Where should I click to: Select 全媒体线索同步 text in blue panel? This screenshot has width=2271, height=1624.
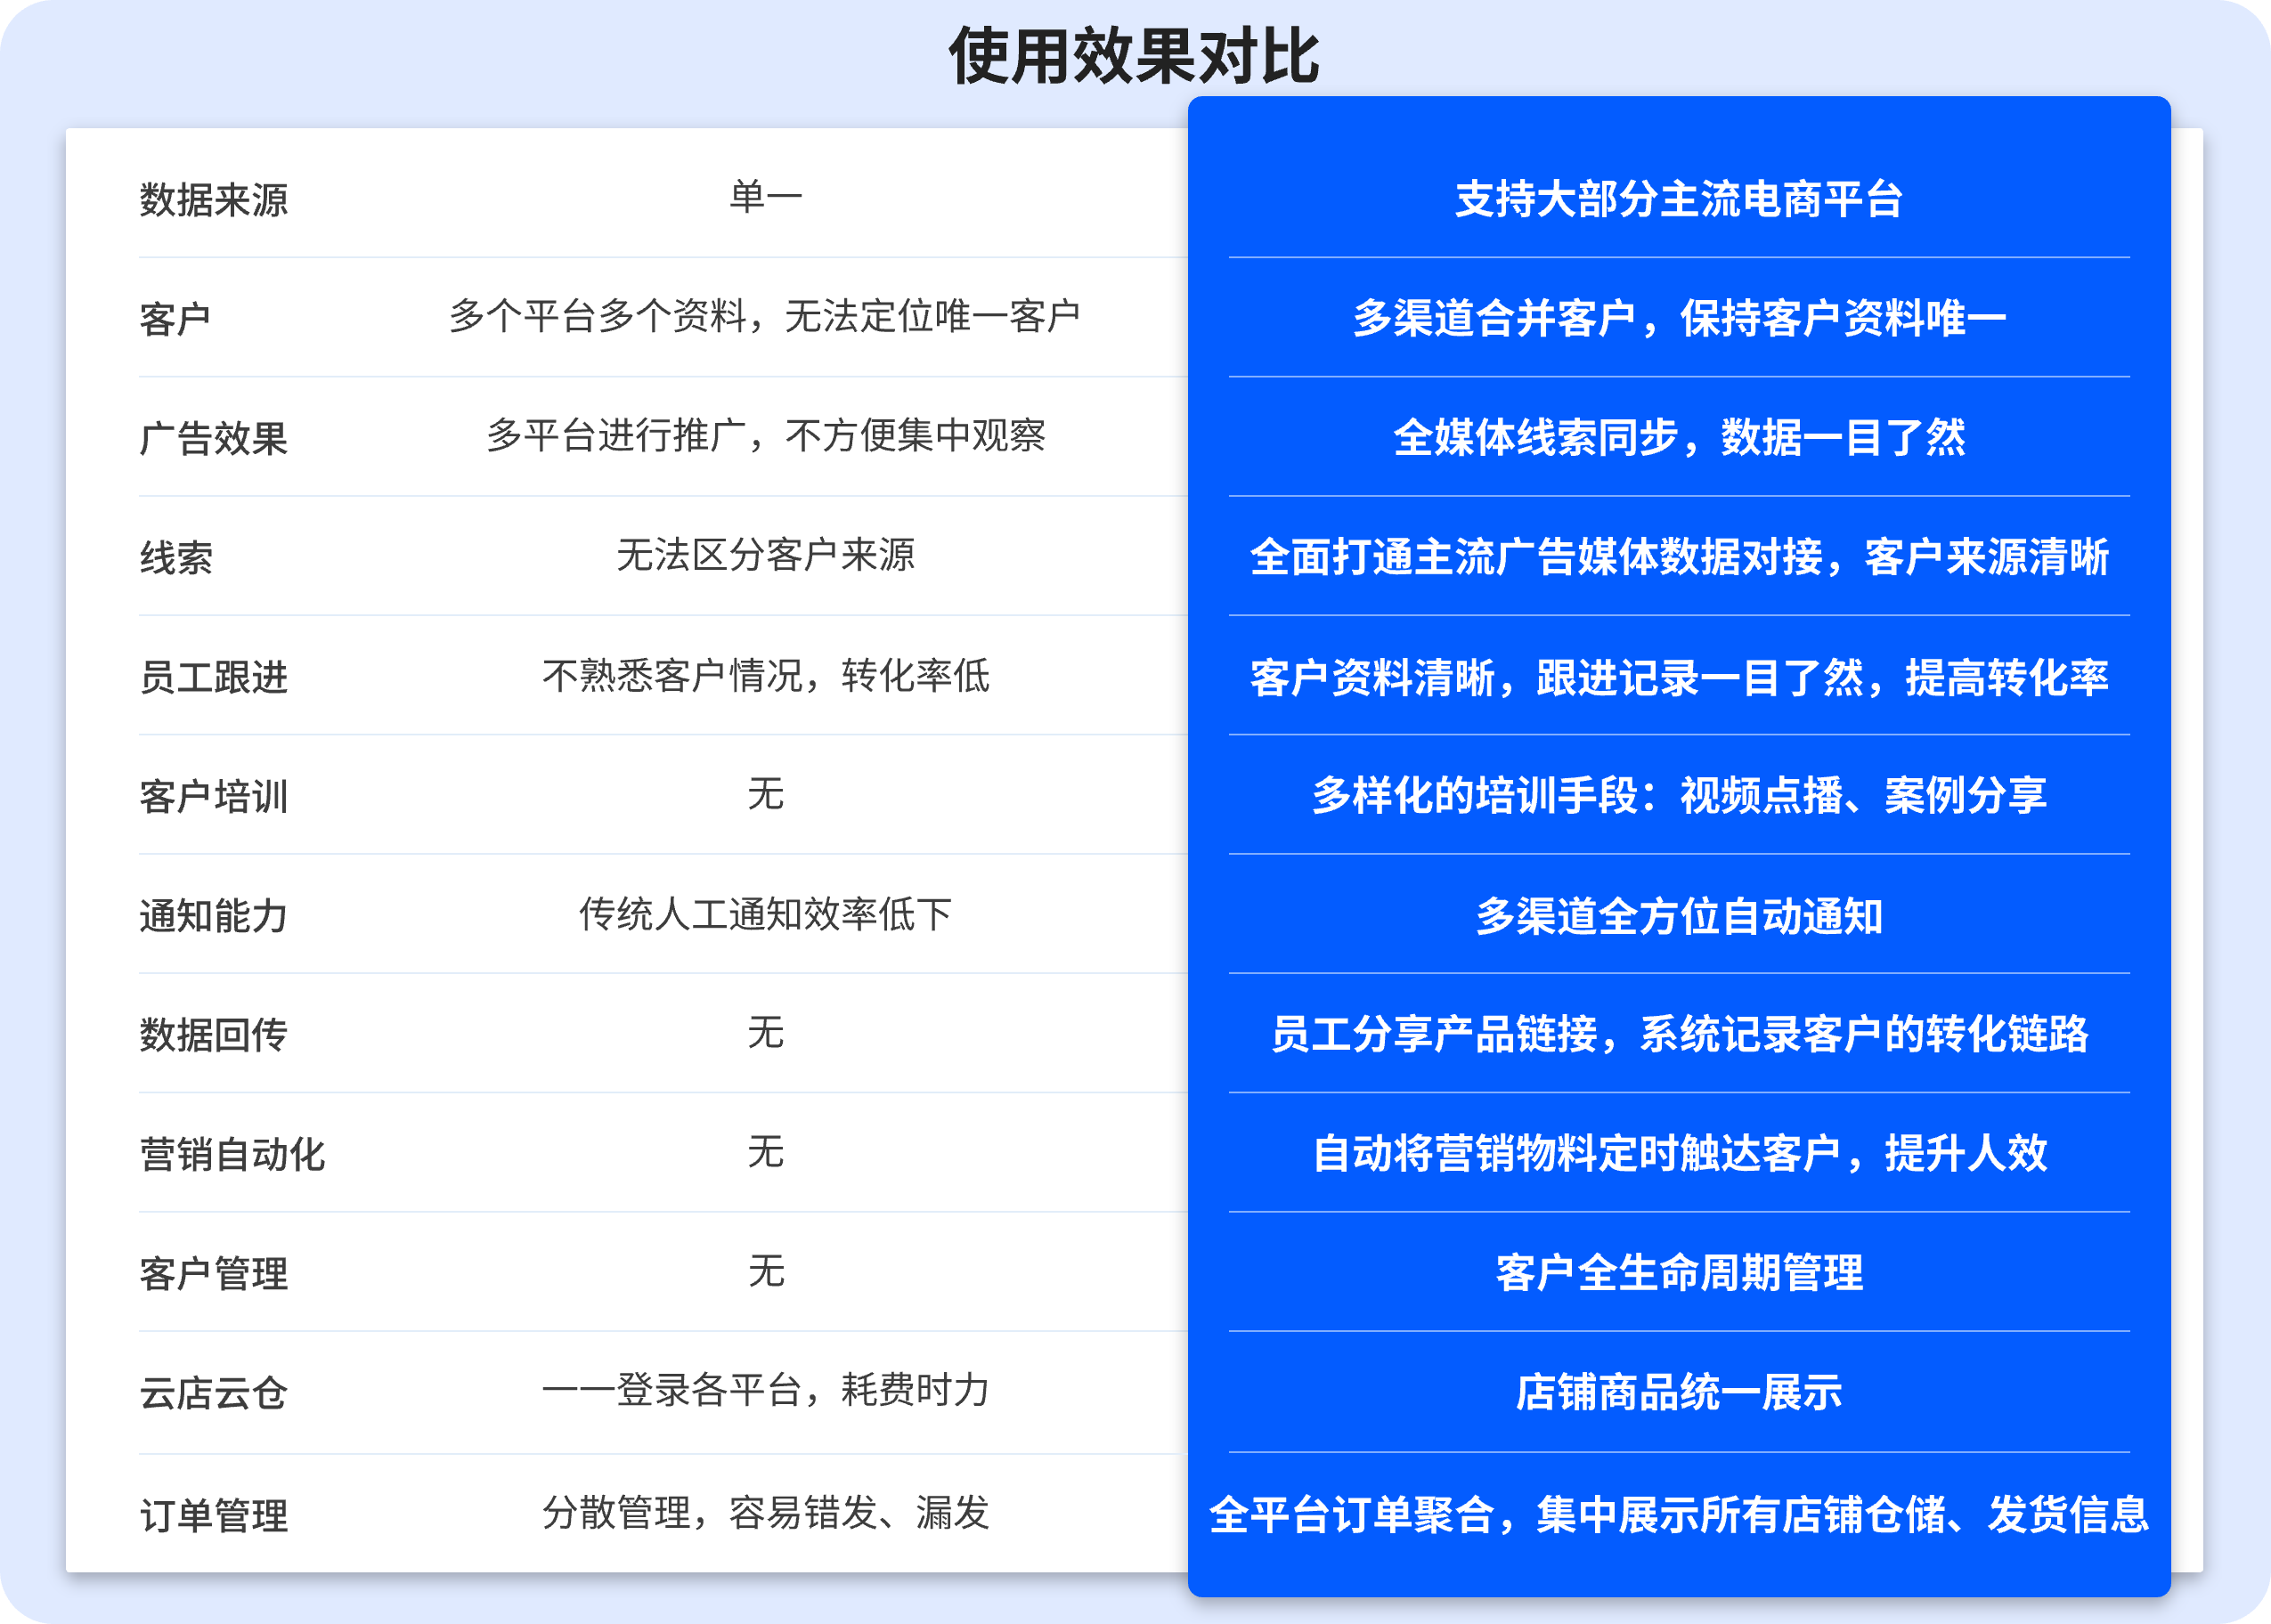coord(1535,437)
